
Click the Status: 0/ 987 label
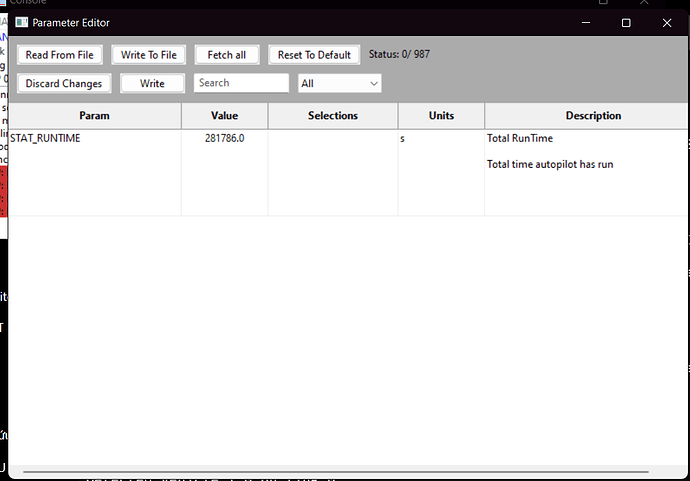pyautogui.click(x=399, y=54)
